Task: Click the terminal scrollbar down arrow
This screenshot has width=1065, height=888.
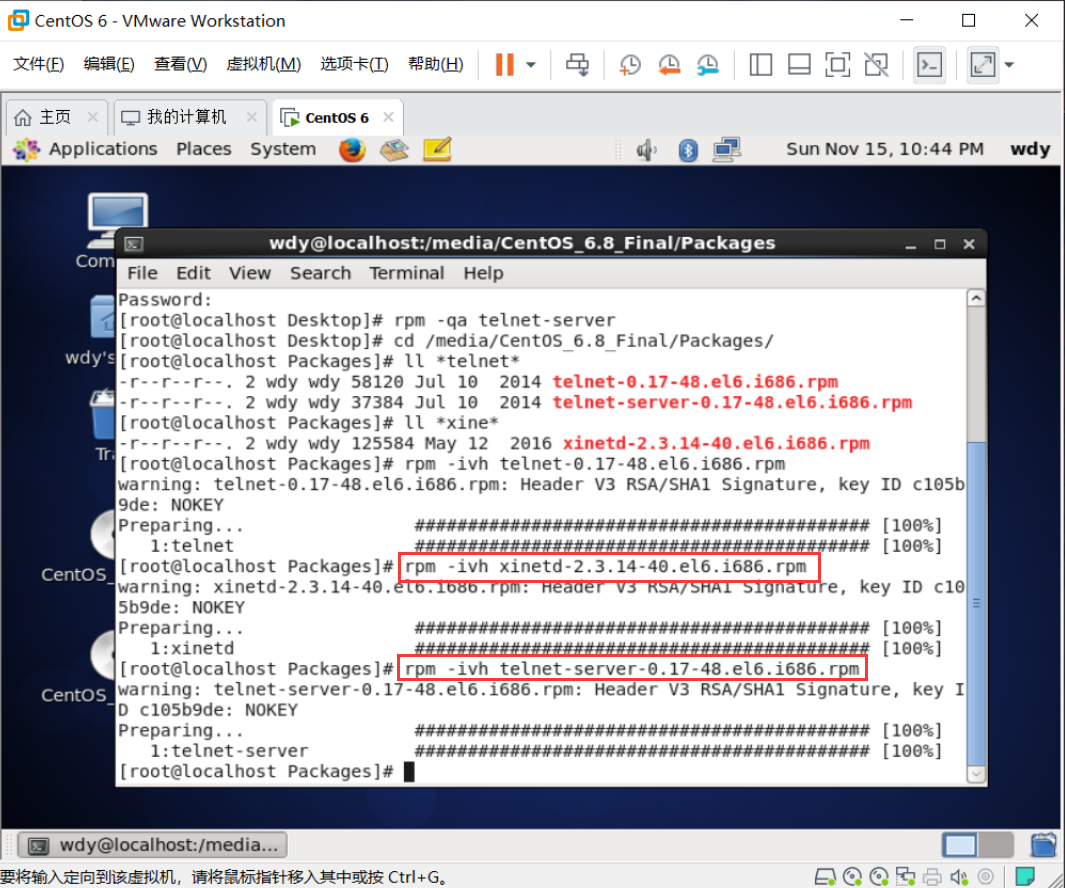Action: coord(976,774)
